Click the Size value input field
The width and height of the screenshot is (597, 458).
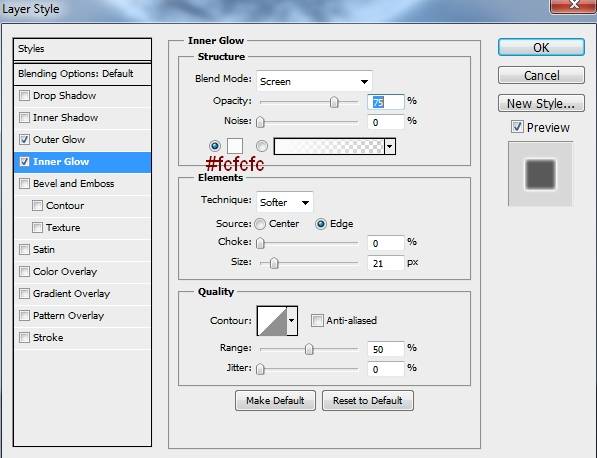tap(385, 263)
